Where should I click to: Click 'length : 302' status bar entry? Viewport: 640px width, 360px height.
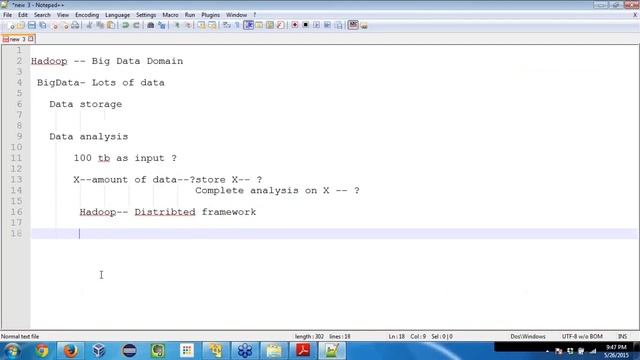coord(309,336)
